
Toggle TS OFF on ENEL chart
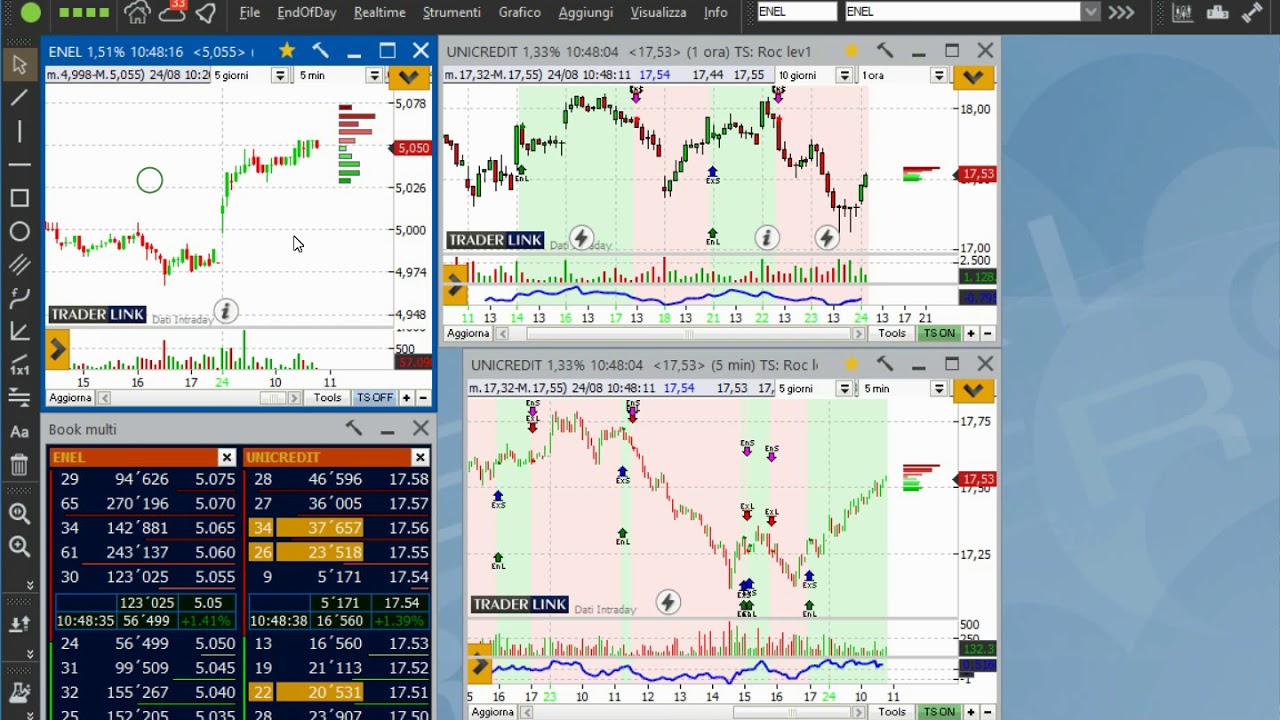point(375,397)
